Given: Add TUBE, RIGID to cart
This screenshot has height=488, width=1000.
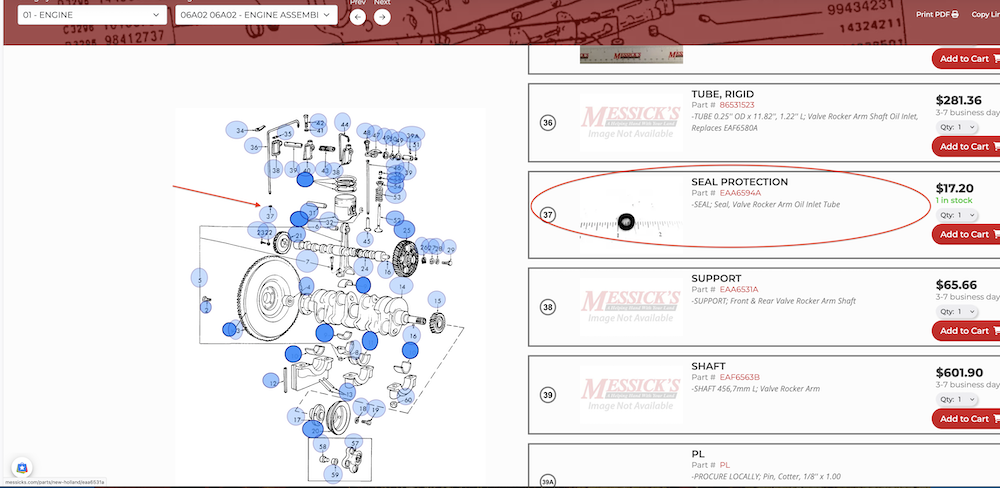Looking at the screenshot, I should [x=966, y=146].
